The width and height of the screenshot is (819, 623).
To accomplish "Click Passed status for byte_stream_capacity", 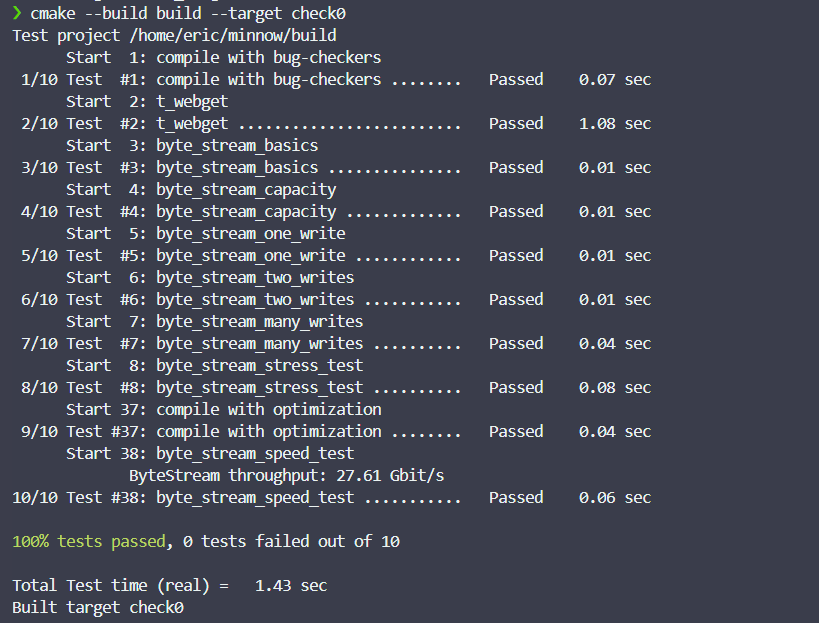I will coord(516,211).
